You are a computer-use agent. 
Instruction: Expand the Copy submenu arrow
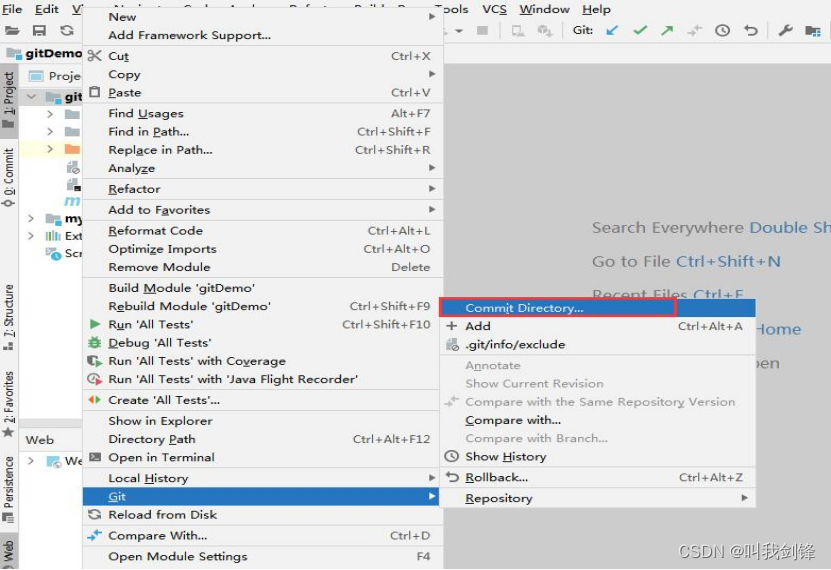click(x=432, y=74)
